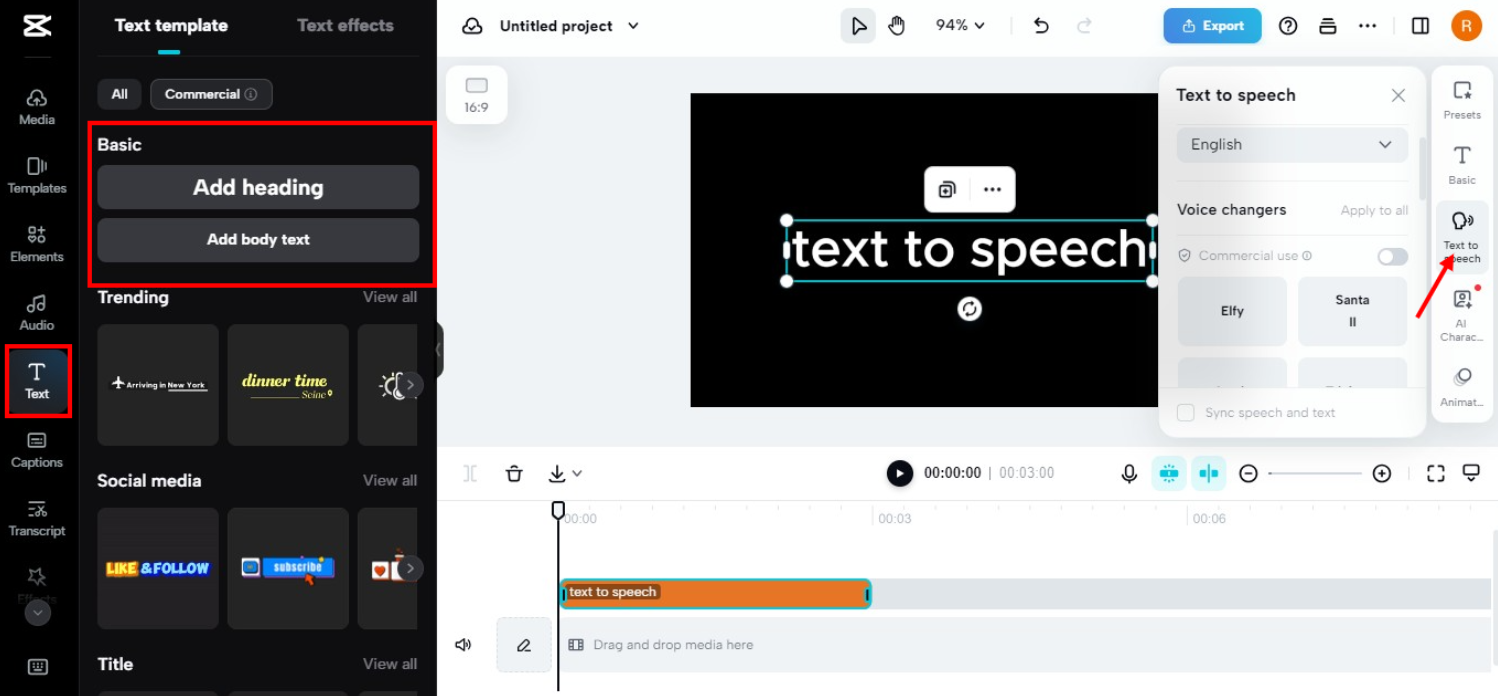The image size is (1498, 696).
Task: Open the English language dropdown
Action: click(1291, 144)
